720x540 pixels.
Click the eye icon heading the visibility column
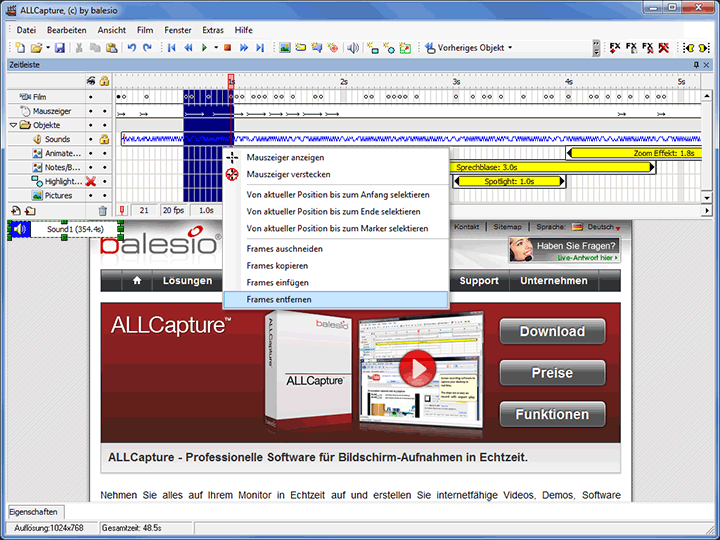point(91,81)
